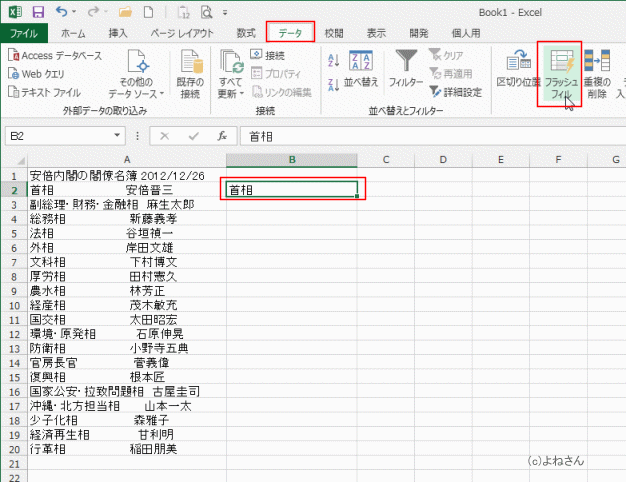Select cell with 環境・原発相 石原伸晃
The height and width of the screenshot is (482, 626).
127,334
